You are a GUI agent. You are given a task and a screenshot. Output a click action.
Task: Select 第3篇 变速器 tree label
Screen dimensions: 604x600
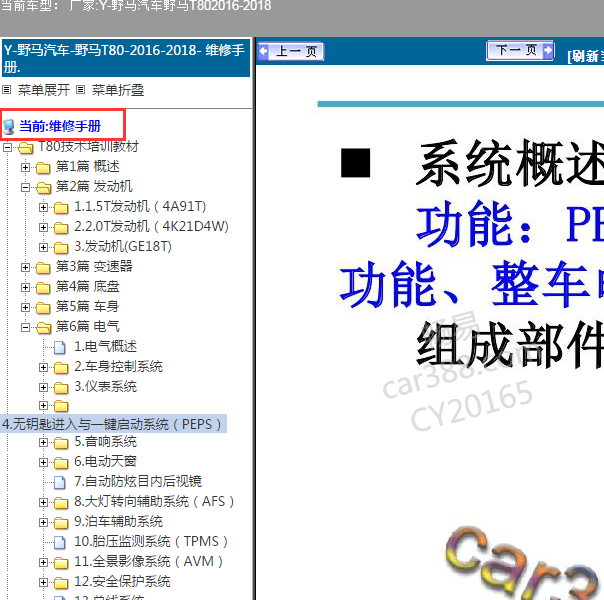pos(94,266)
